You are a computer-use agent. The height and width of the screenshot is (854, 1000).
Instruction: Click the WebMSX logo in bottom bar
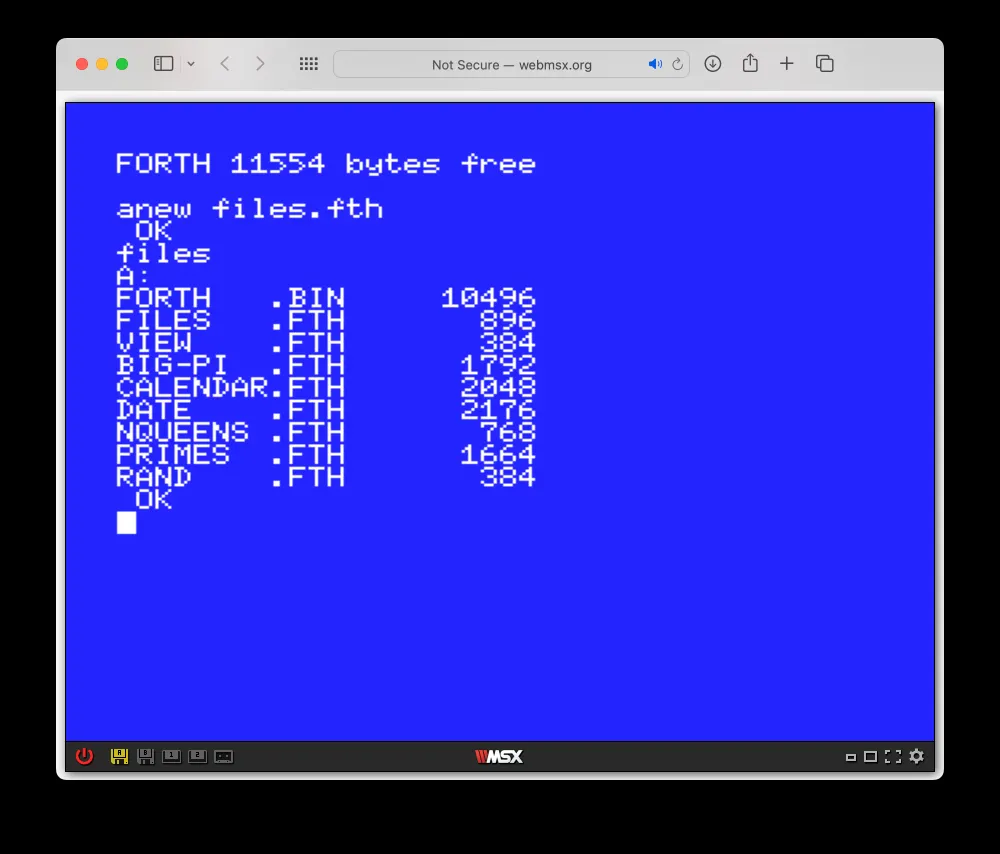click(x=499, y=757)
